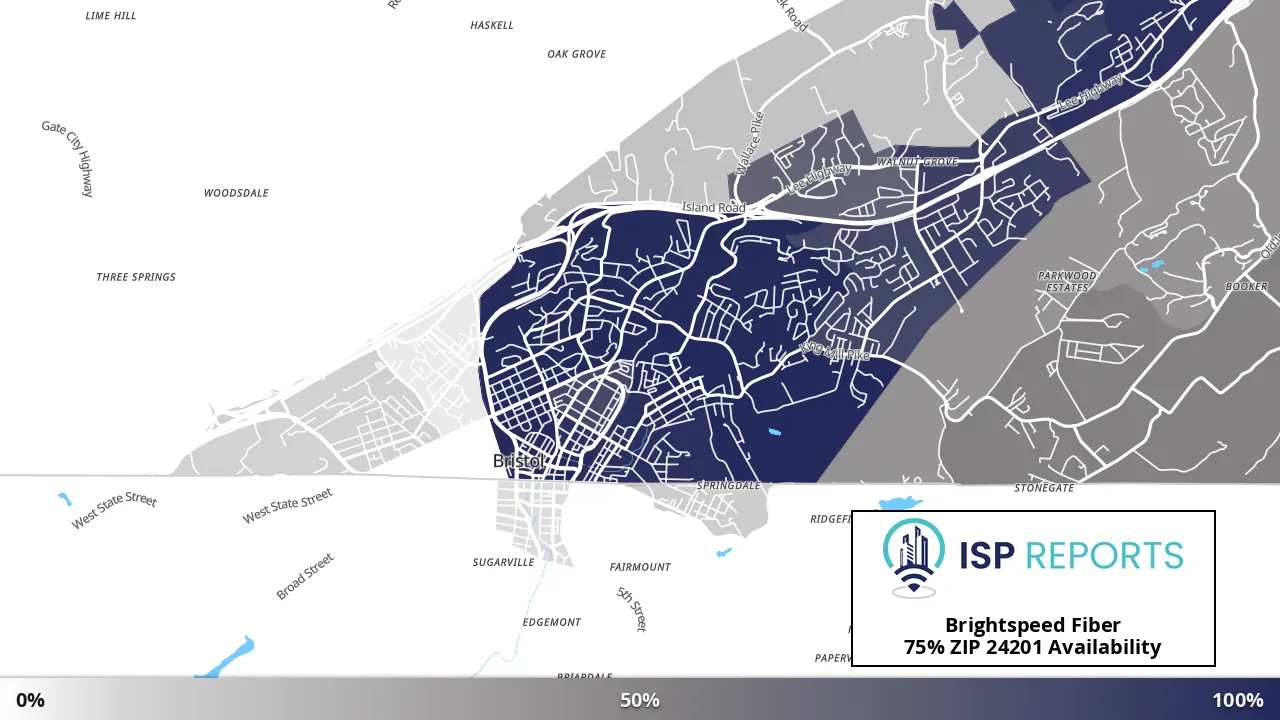This screenshot has width=1280, height=720.
Task: Select the STONEGATE label
Action: coord(1044,488)
